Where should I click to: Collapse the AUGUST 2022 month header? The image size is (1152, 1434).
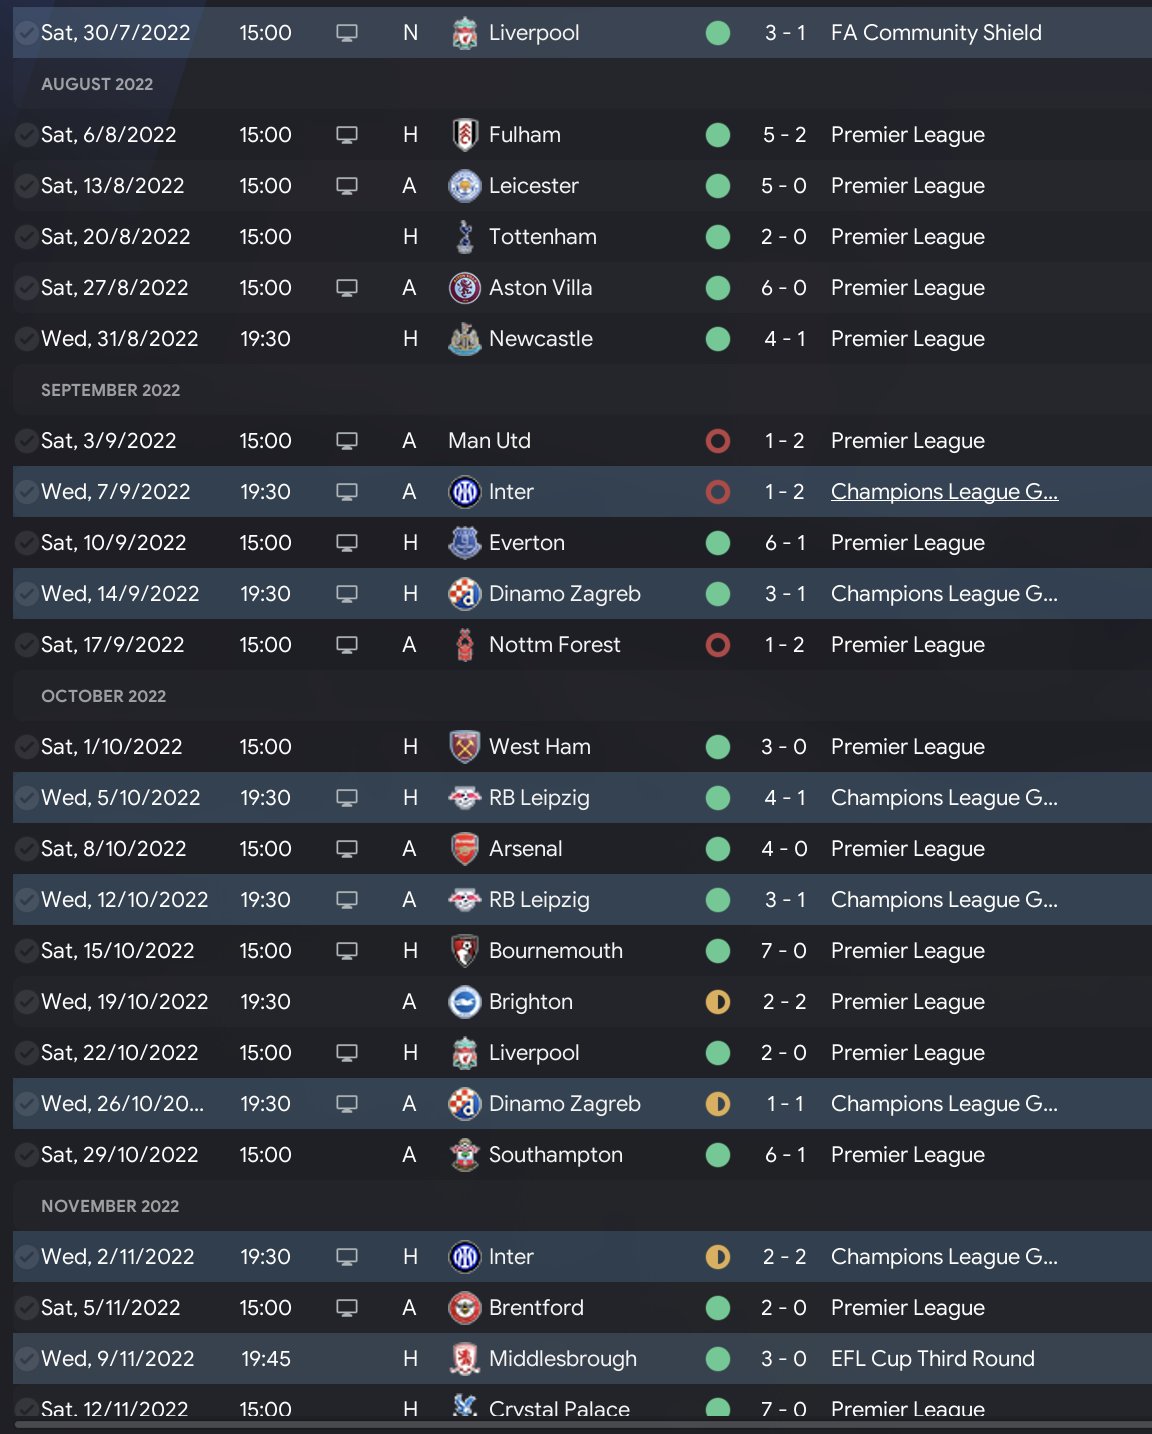pos(97,84)
